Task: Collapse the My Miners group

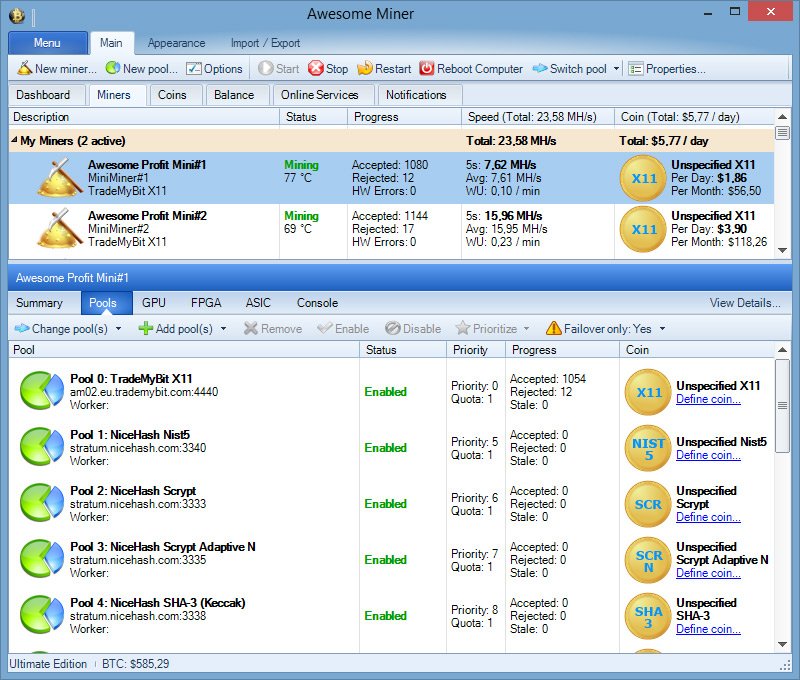Action: [x=14, y=140]
